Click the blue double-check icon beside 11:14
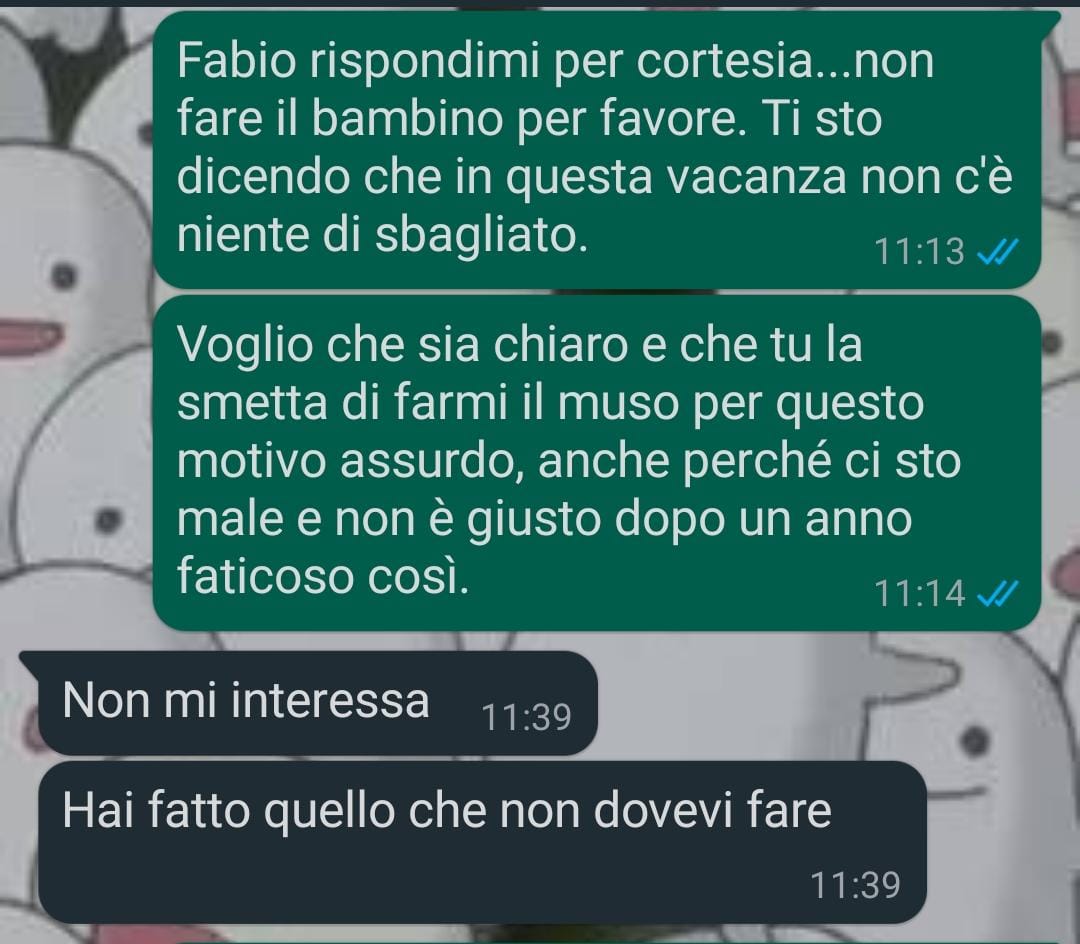The width and height of the screenshot is (1080, 944). coord(997,593)
